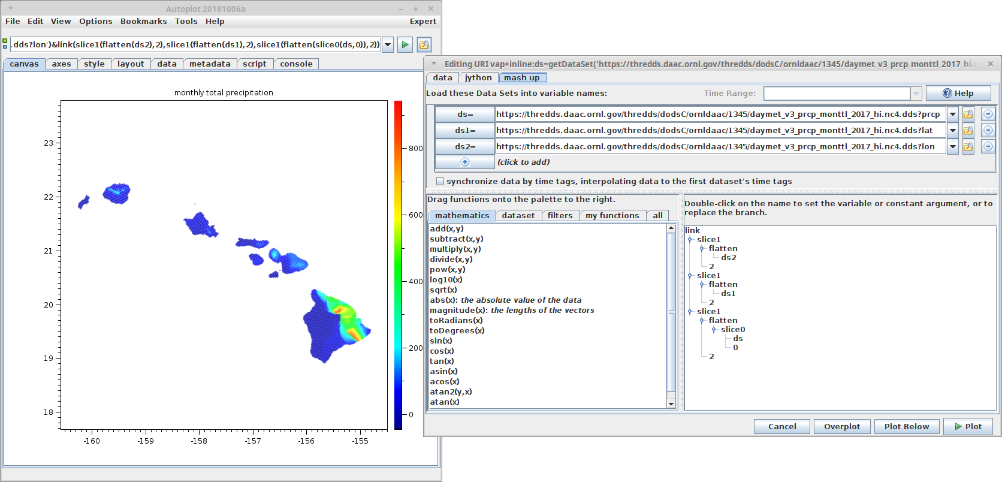Switch to the script tab

254,64
